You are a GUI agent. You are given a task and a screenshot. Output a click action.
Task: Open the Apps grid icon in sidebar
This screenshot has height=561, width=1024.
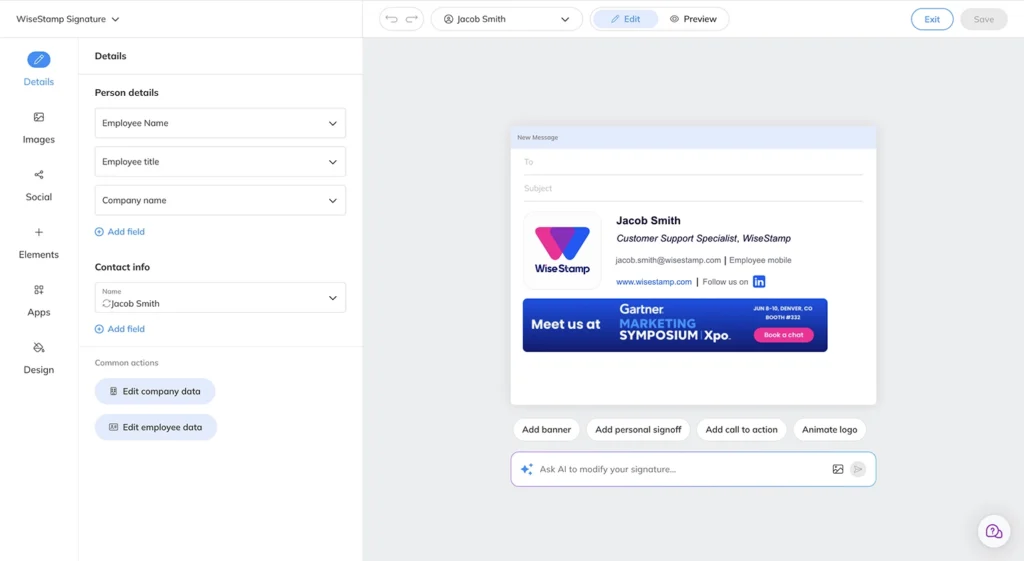[39, 289]
